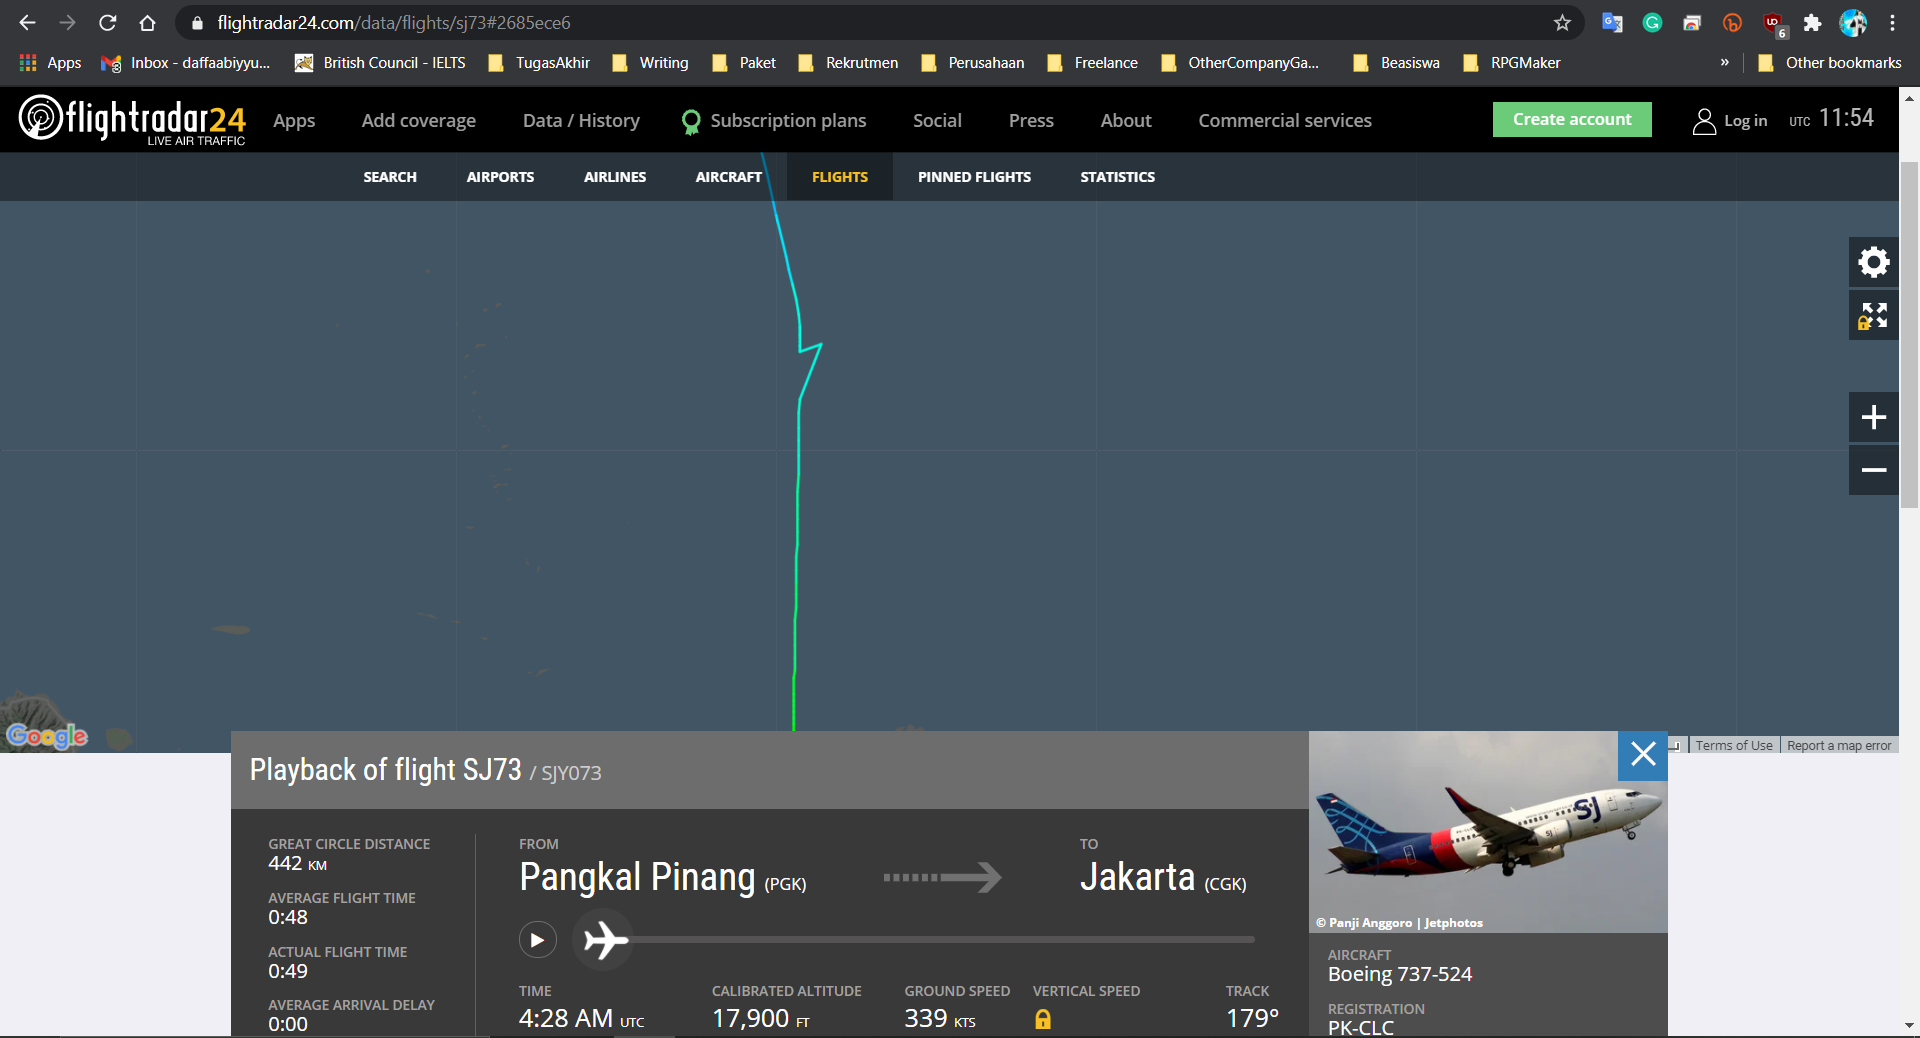The height and width of the screenshot is (1038, 1920).
Task: Click the vertical speed lock icon
Action: 1043,1019
